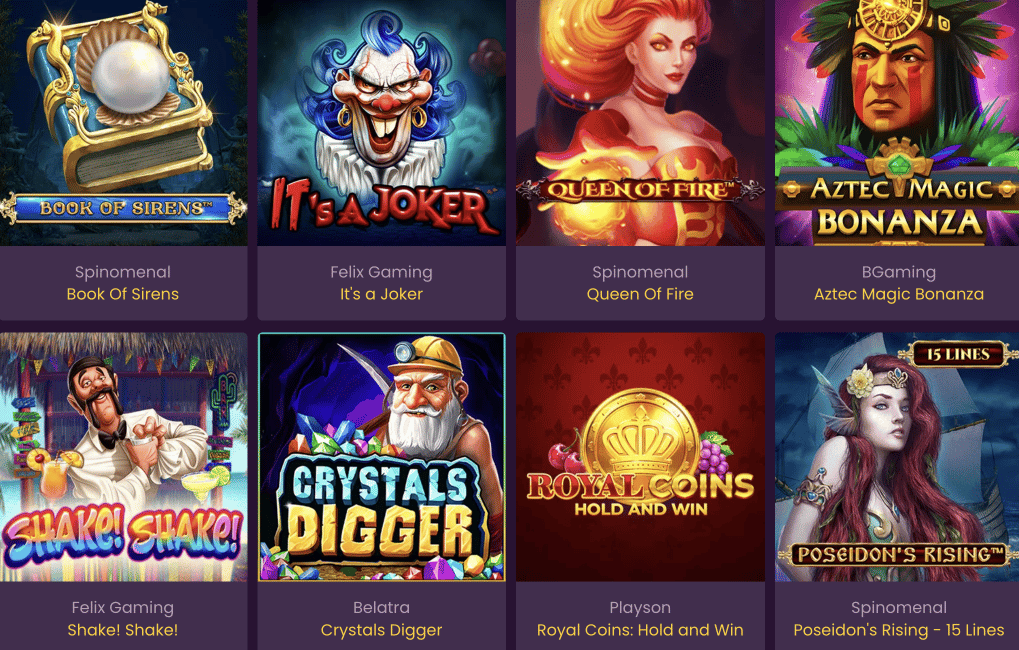Click the BGaming provider label
The image size is (1019, 650).
[899, 272]
